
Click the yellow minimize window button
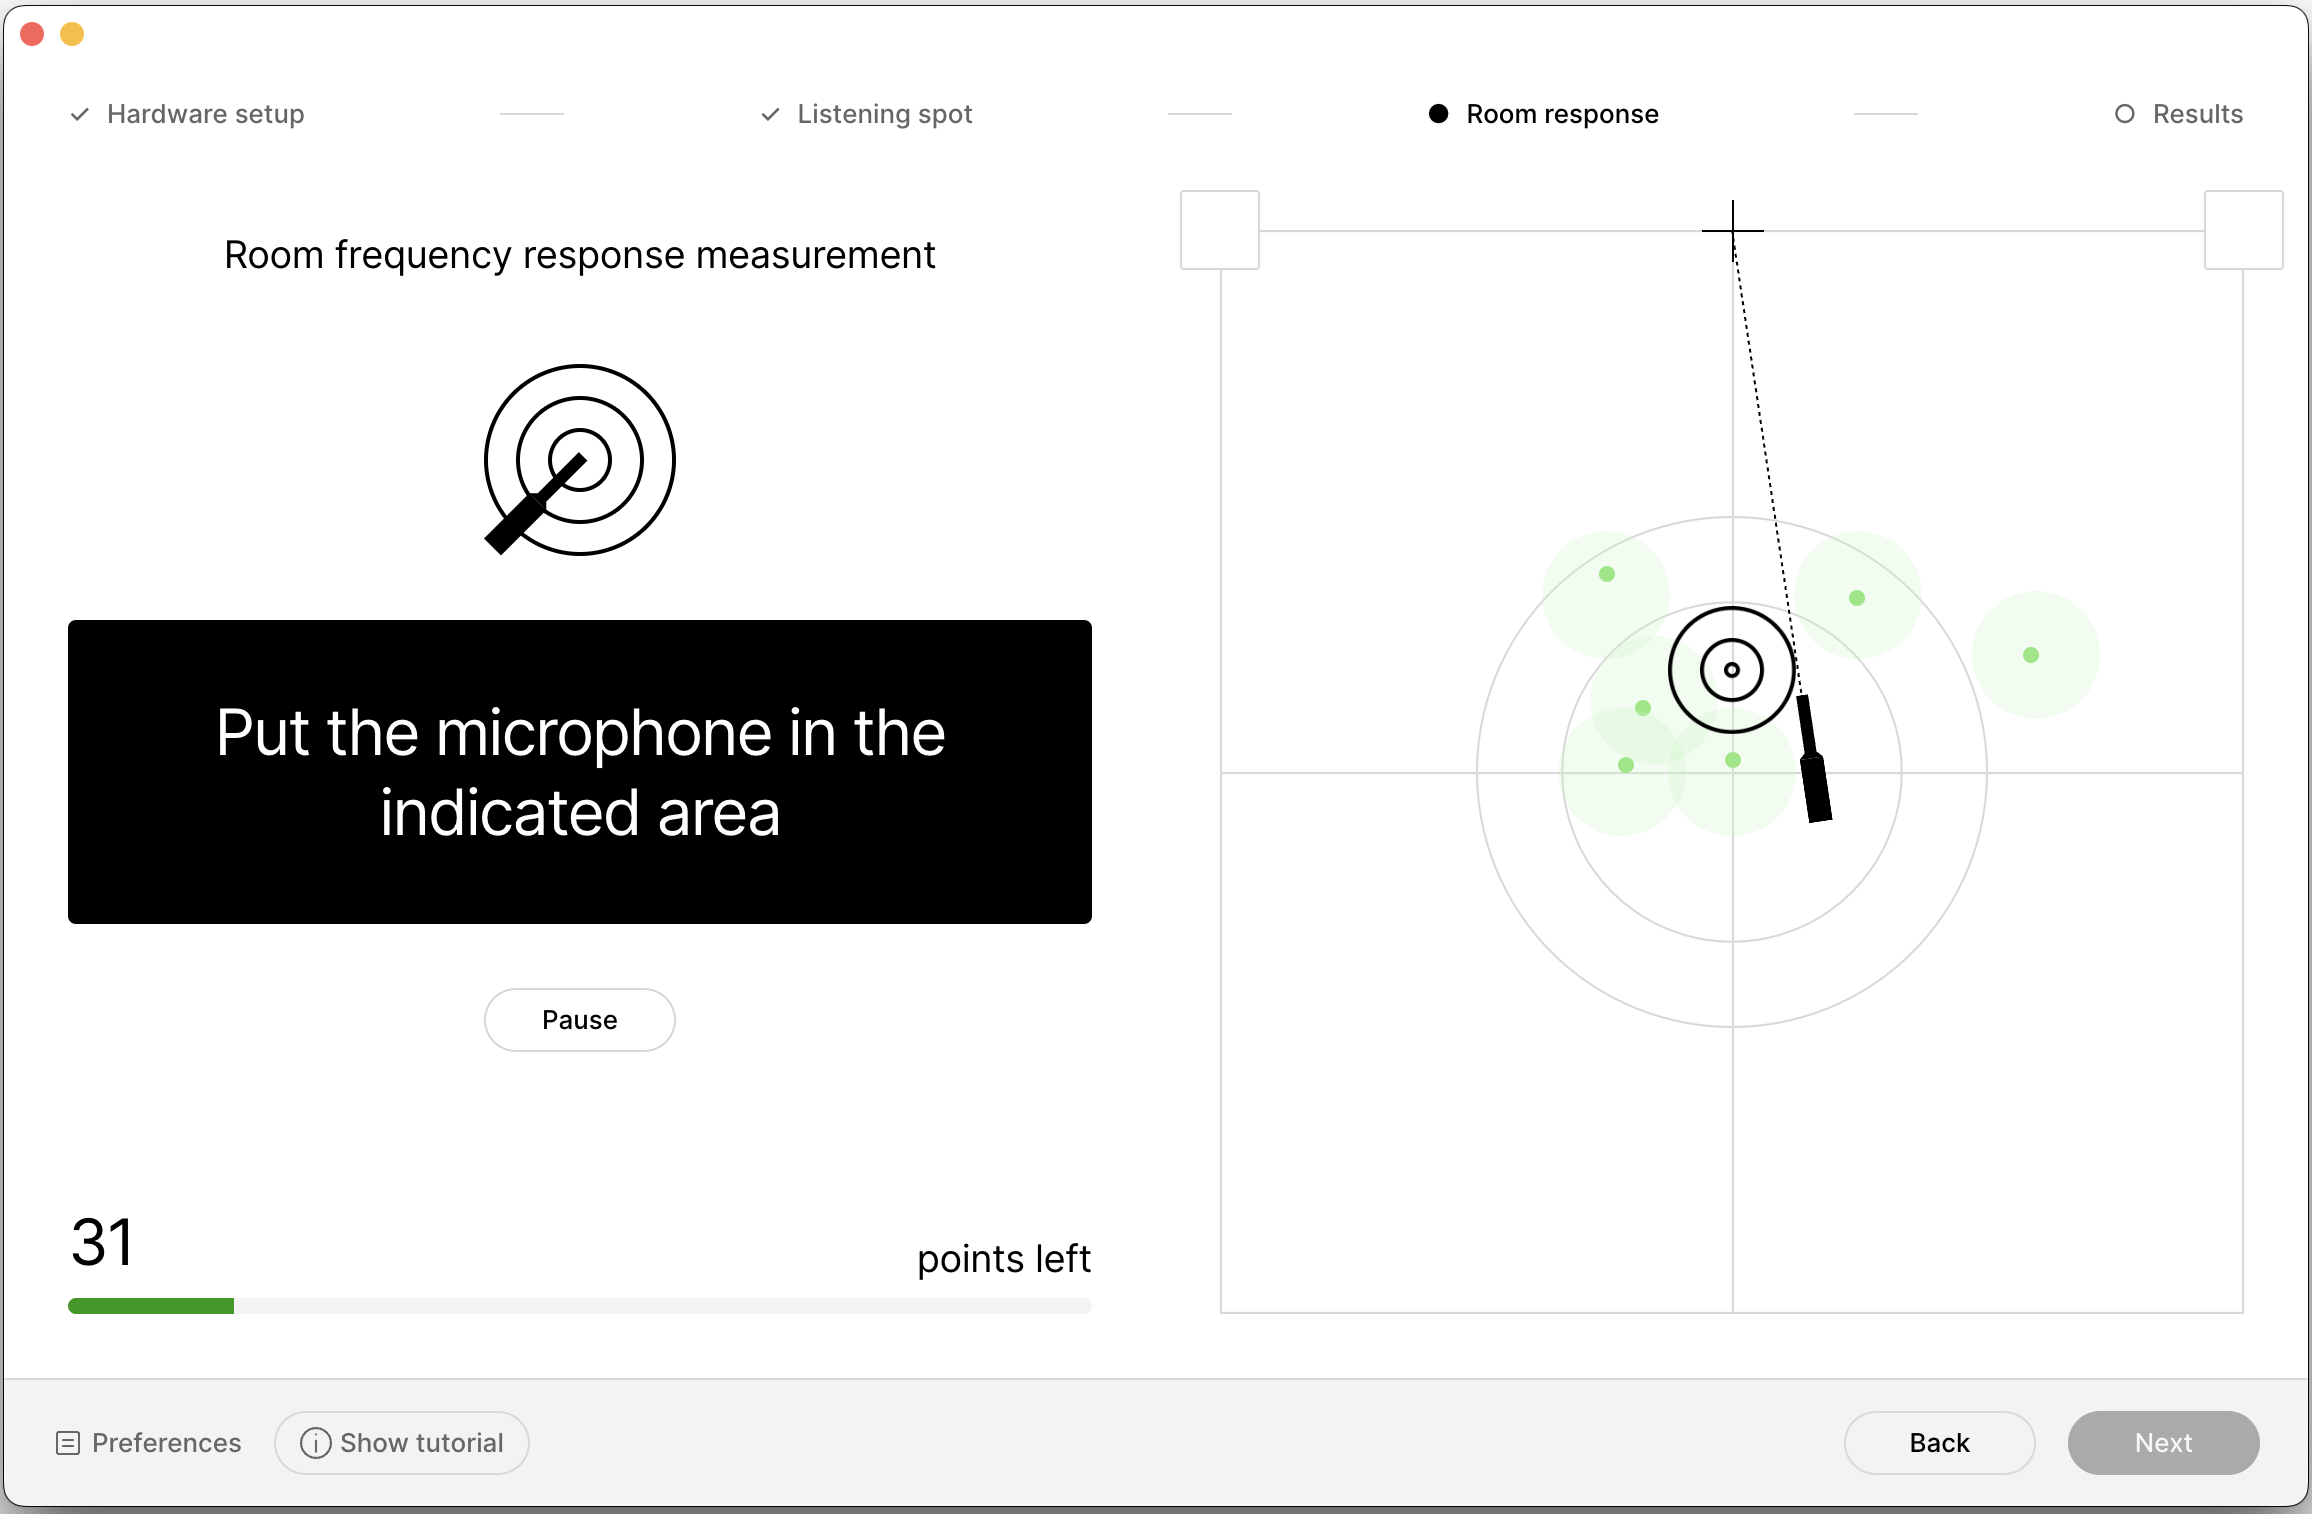point(72,34)
